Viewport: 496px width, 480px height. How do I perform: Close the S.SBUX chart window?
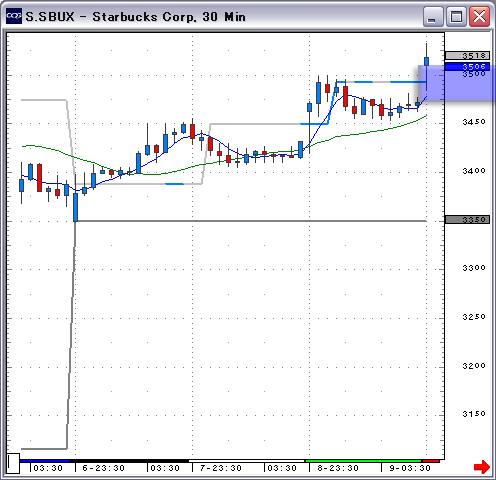pyautogui.click(x=479, y=17)
